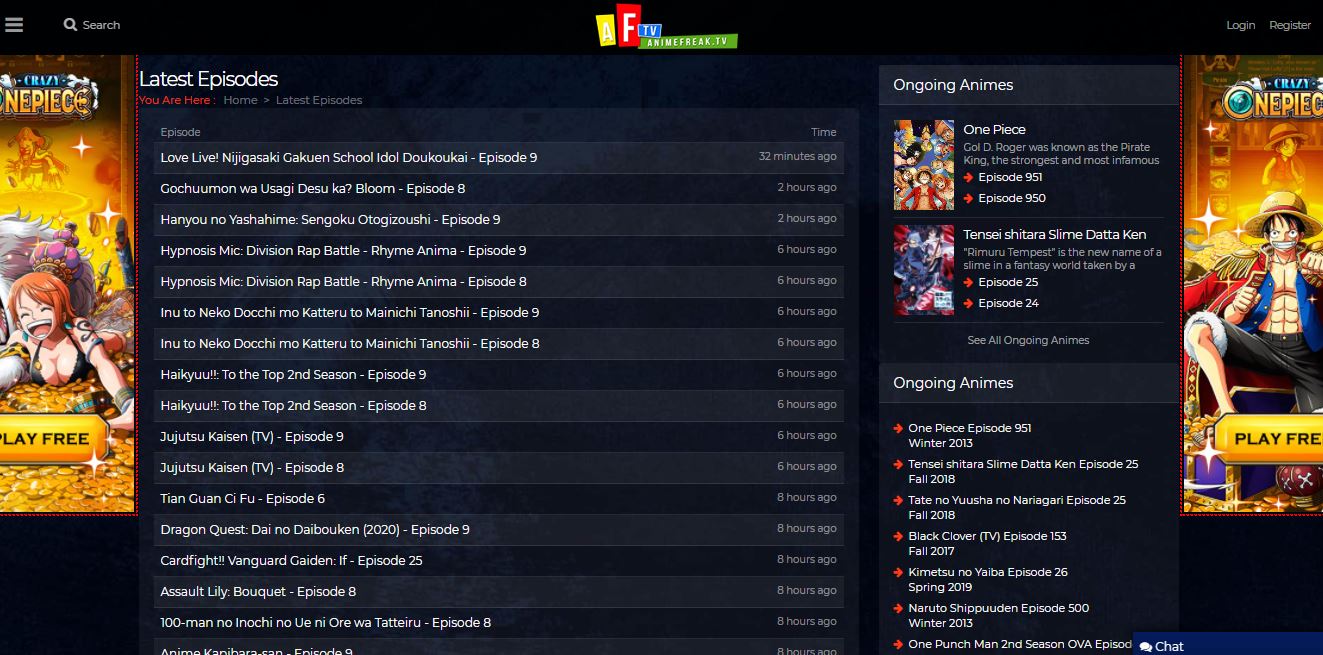
Task: Go to Home breadcrumb
Action: click(x=240, y=100)
